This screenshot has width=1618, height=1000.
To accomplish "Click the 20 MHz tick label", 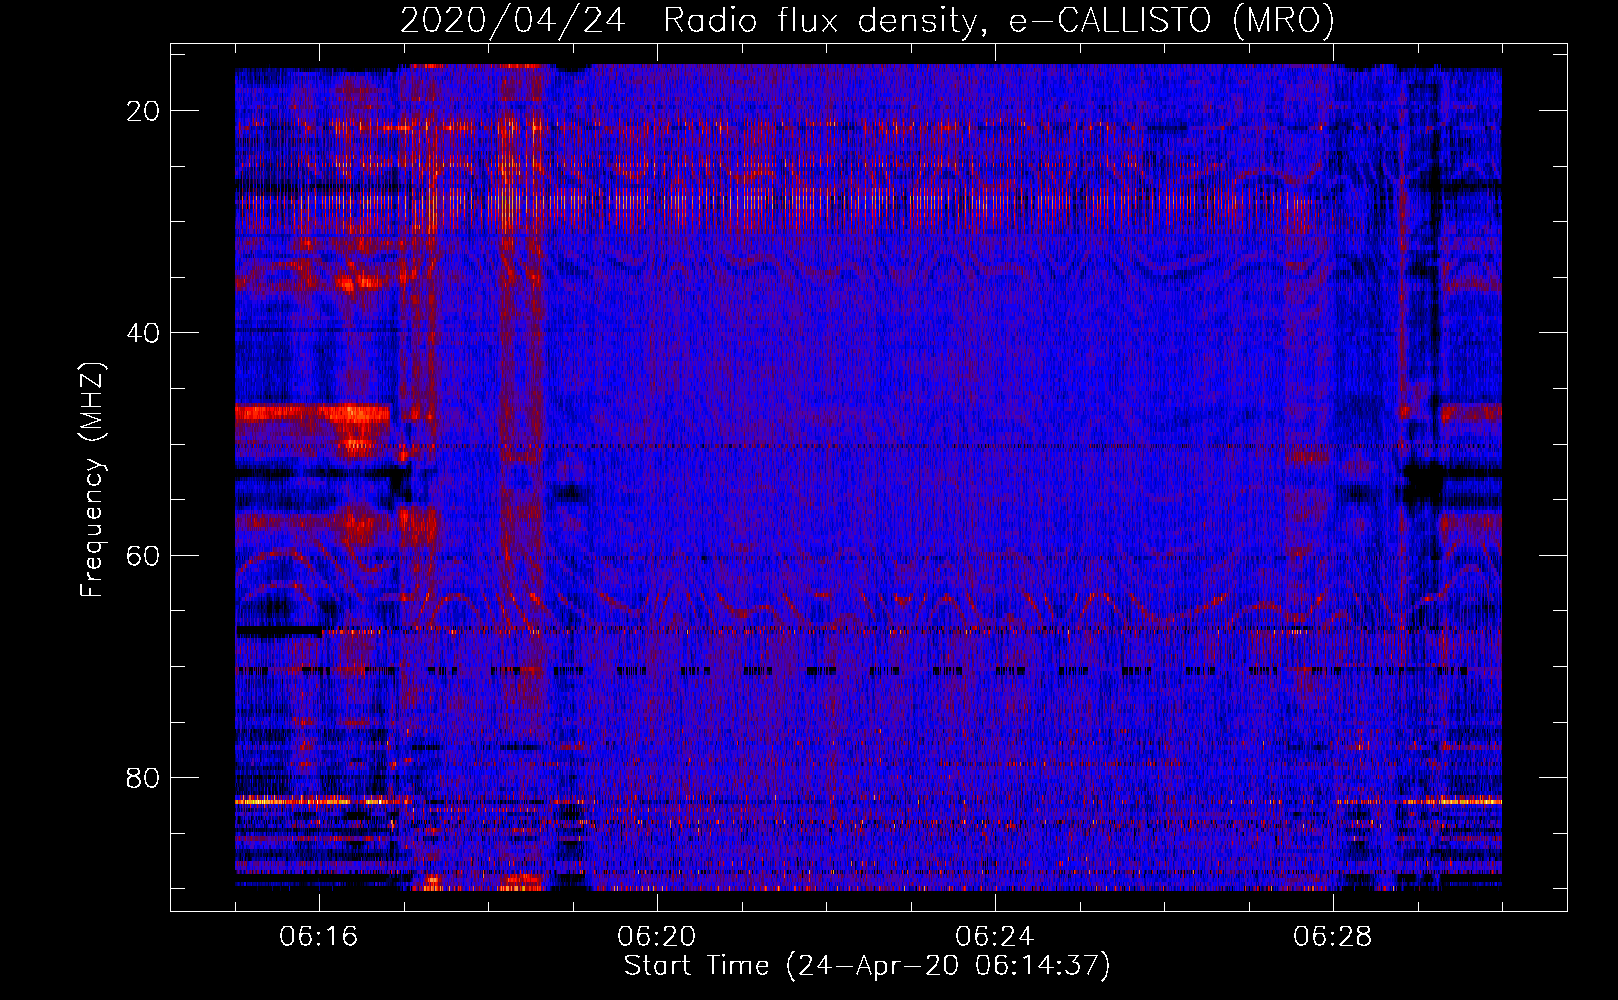I will 144,111.
